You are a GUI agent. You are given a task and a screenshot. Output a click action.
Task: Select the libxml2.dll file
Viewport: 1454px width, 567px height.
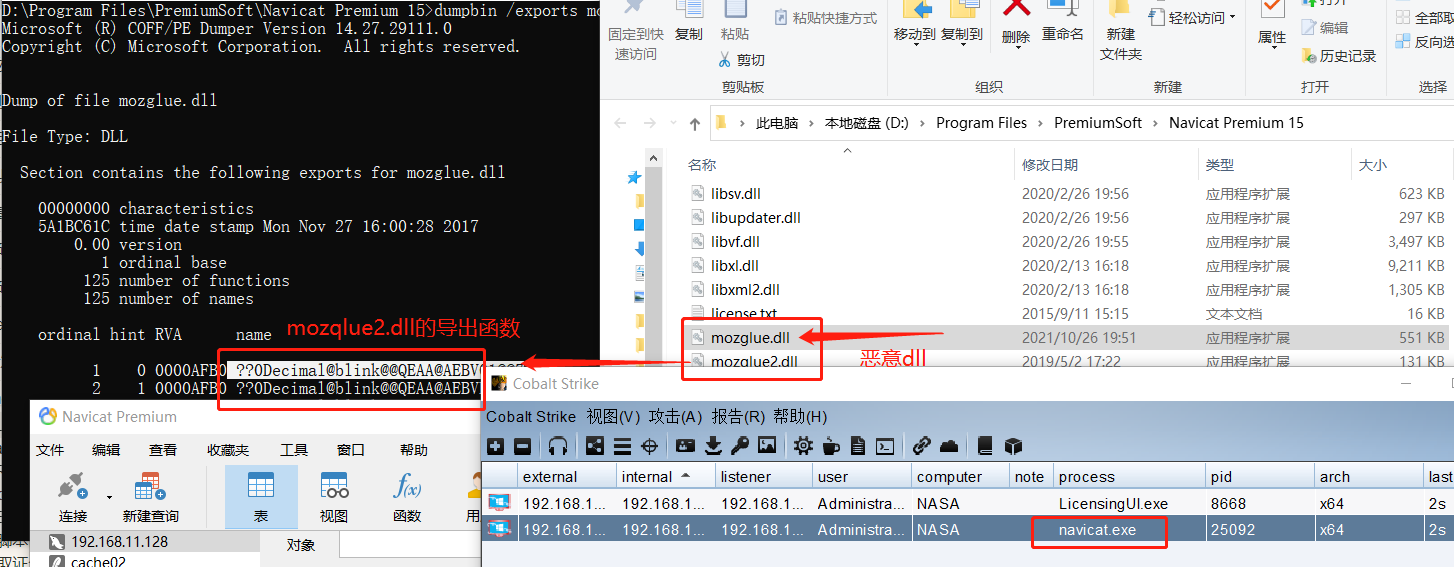coord(745,290)
